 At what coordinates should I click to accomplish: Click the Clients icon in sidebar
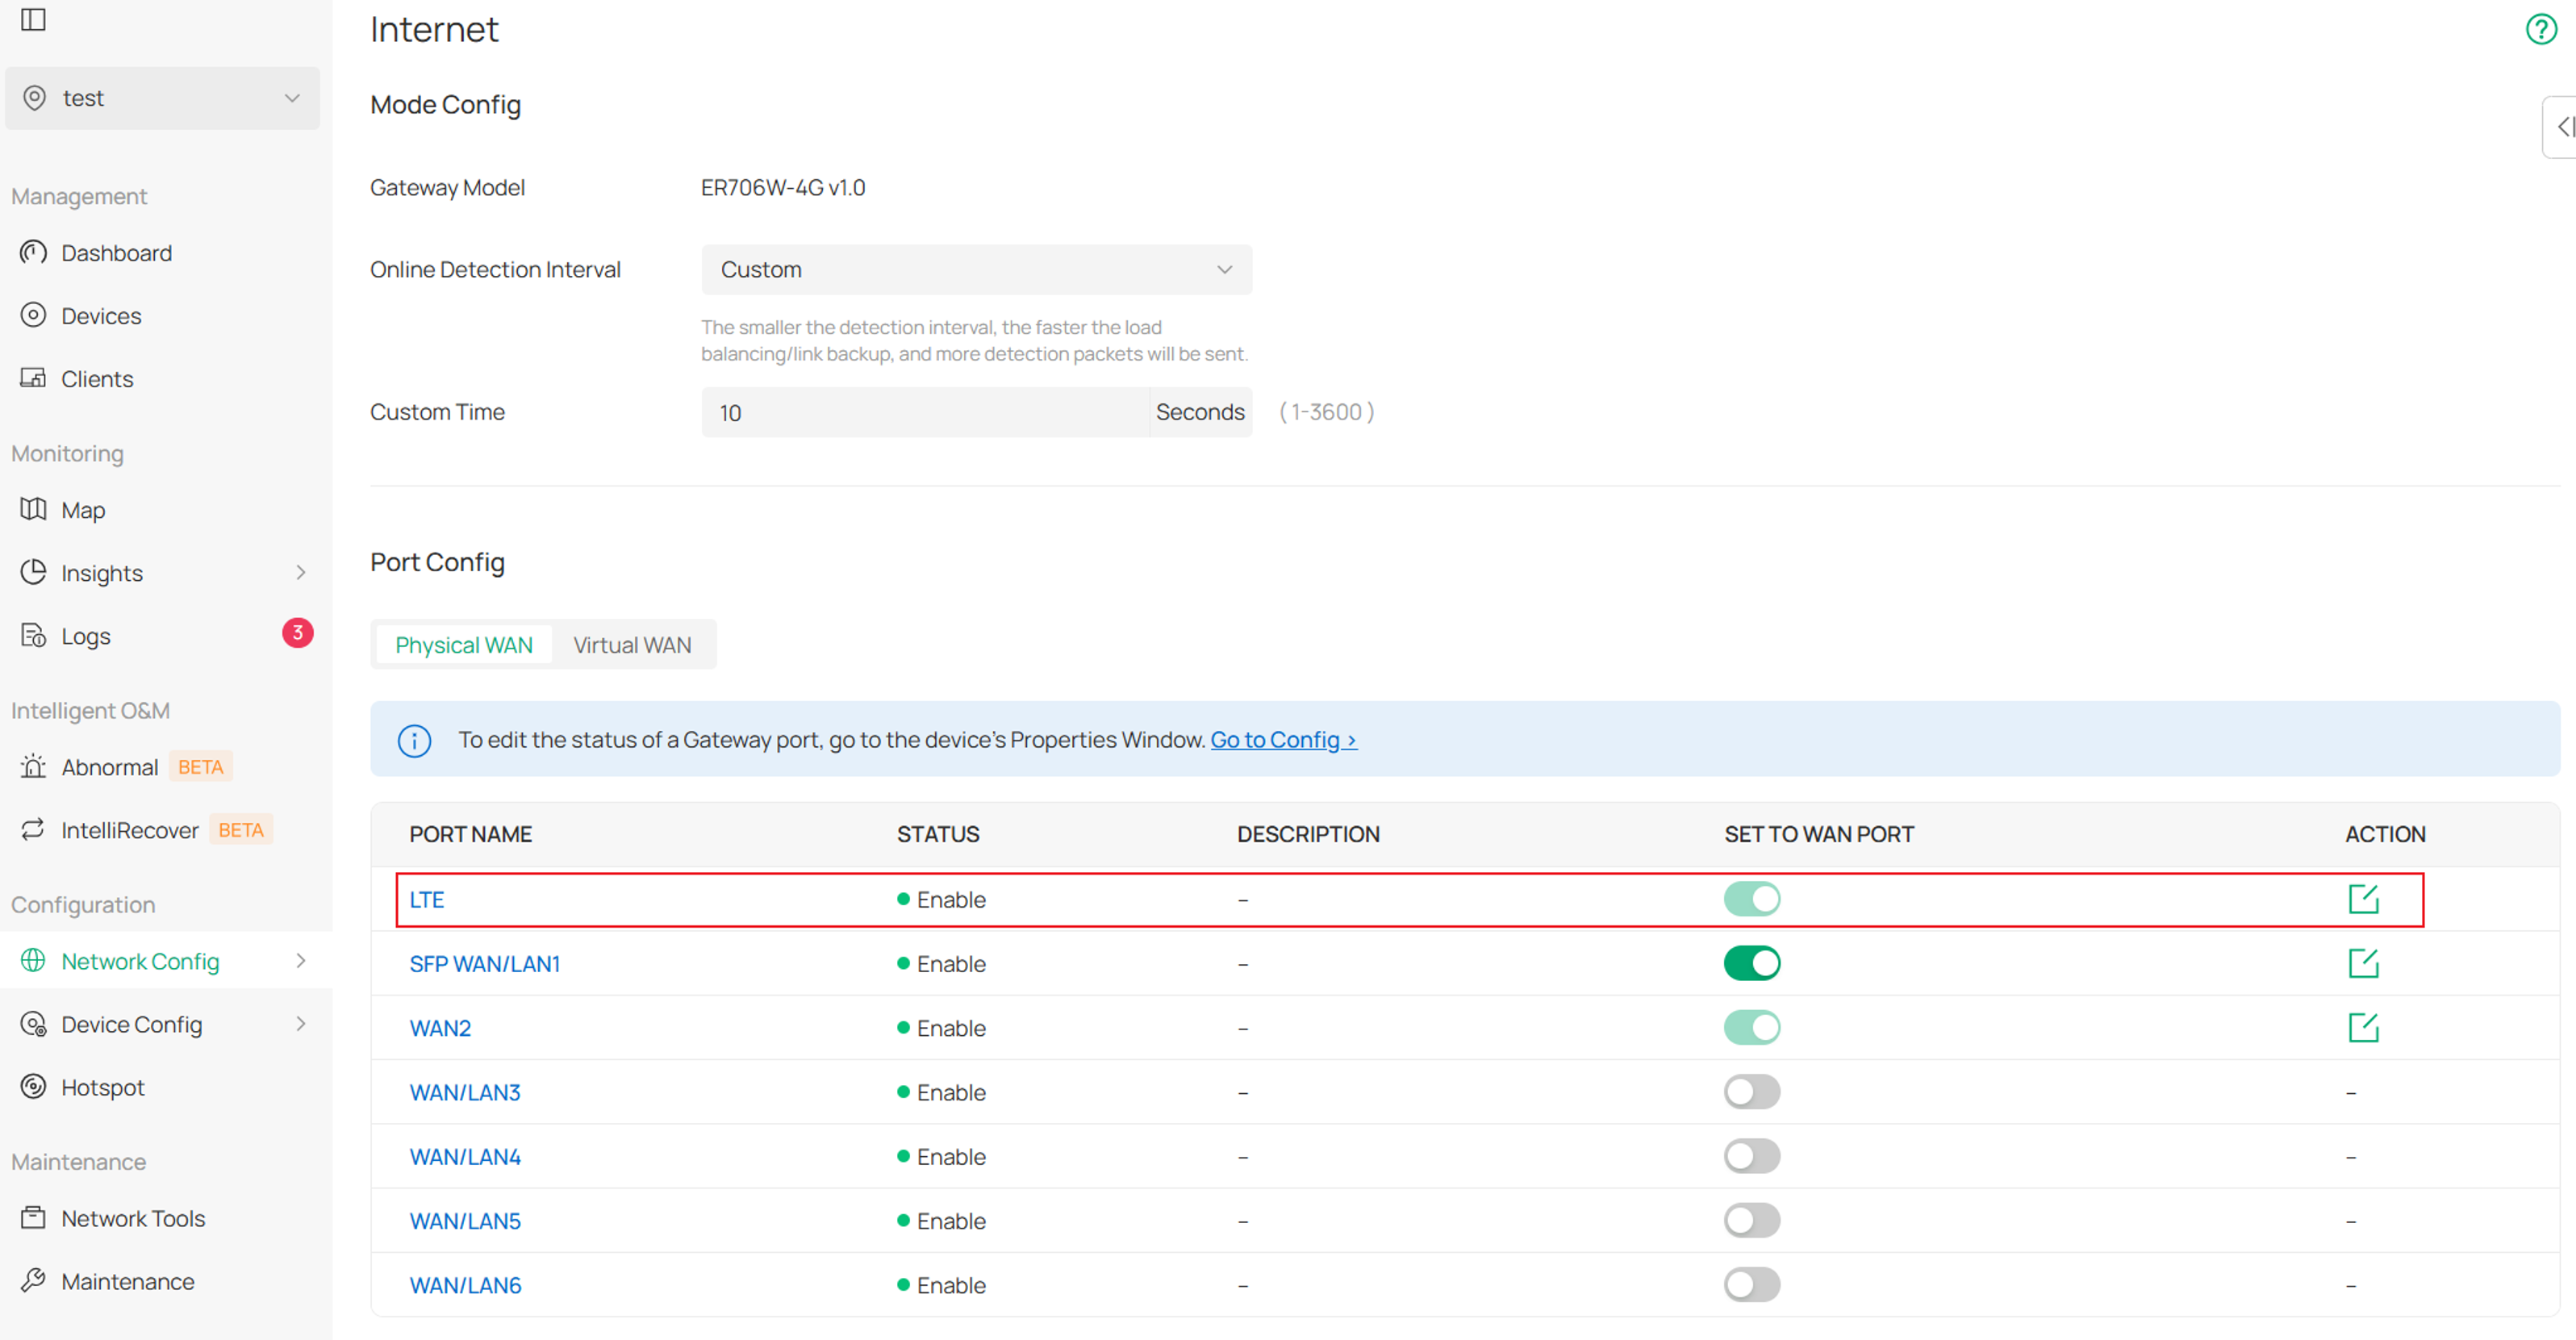33,378
